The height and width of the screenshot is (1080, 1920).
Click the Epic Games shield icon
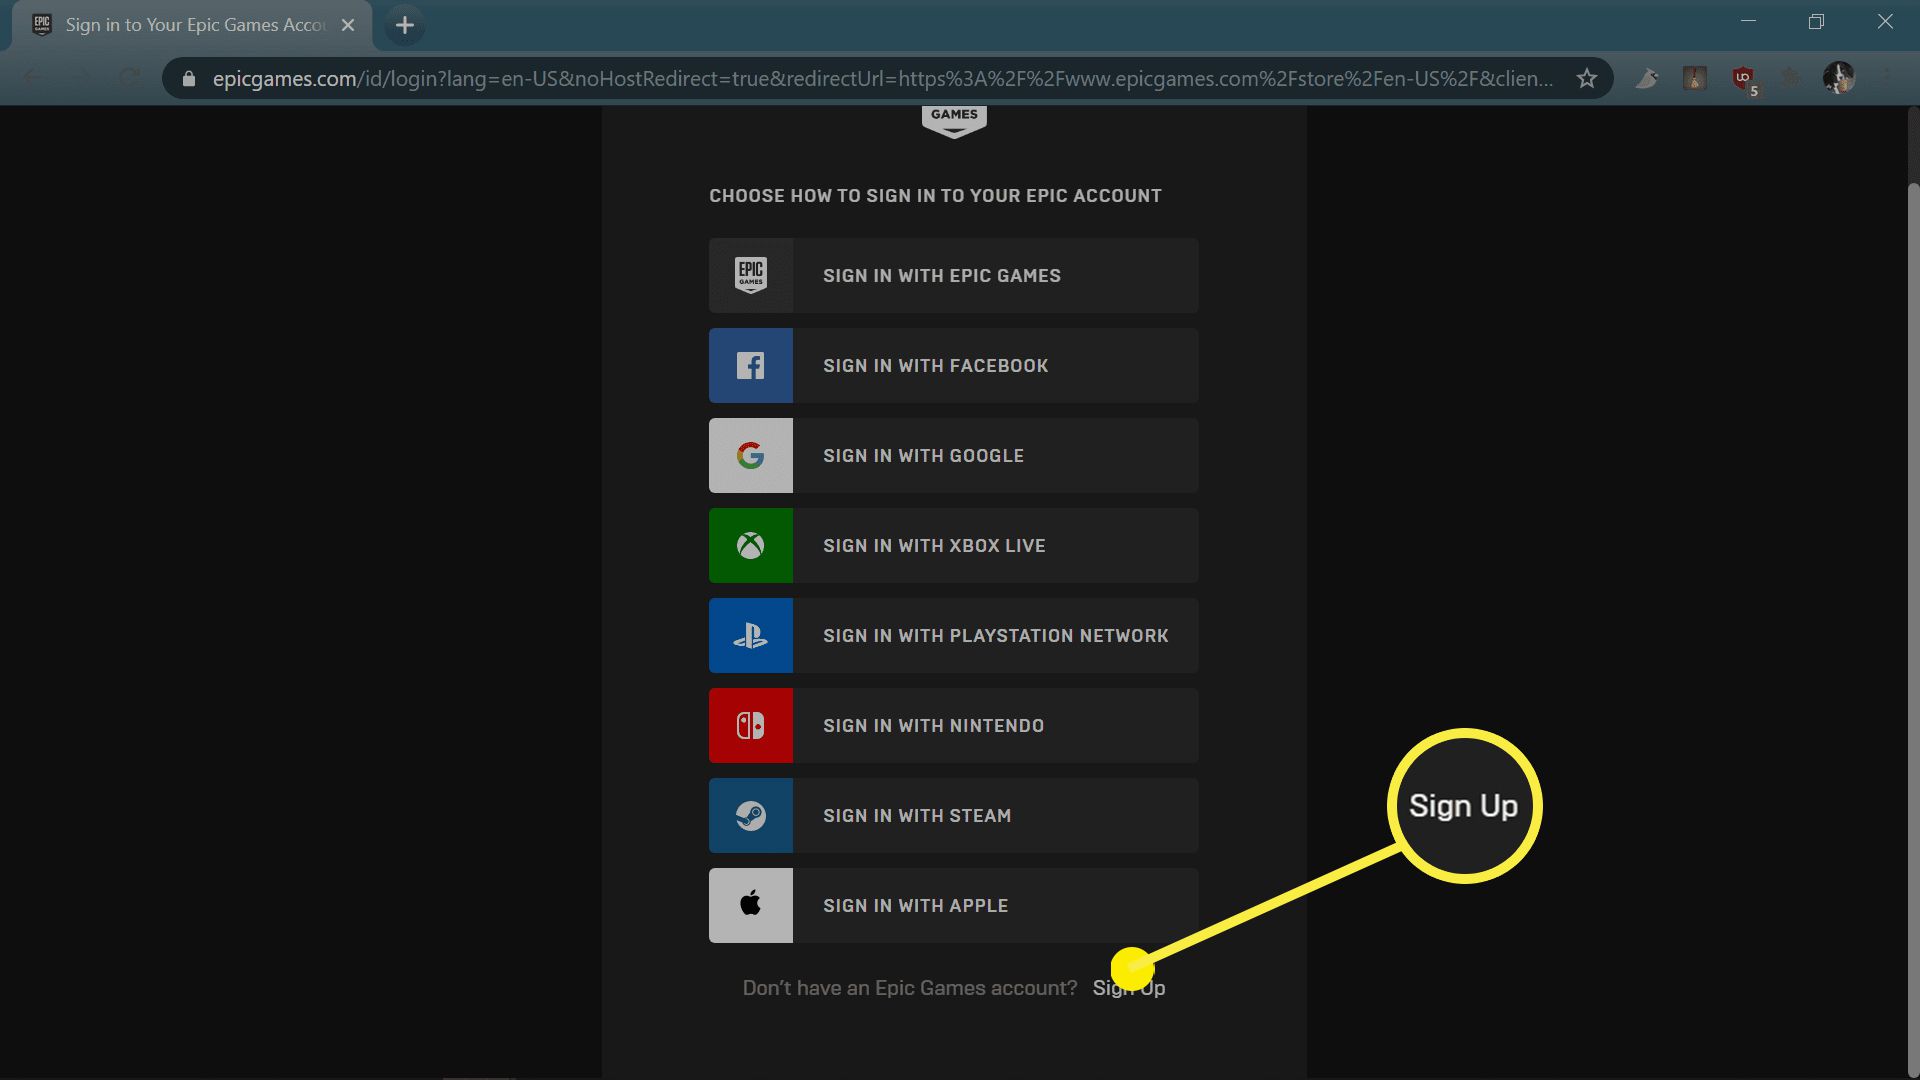click(751, 275)
